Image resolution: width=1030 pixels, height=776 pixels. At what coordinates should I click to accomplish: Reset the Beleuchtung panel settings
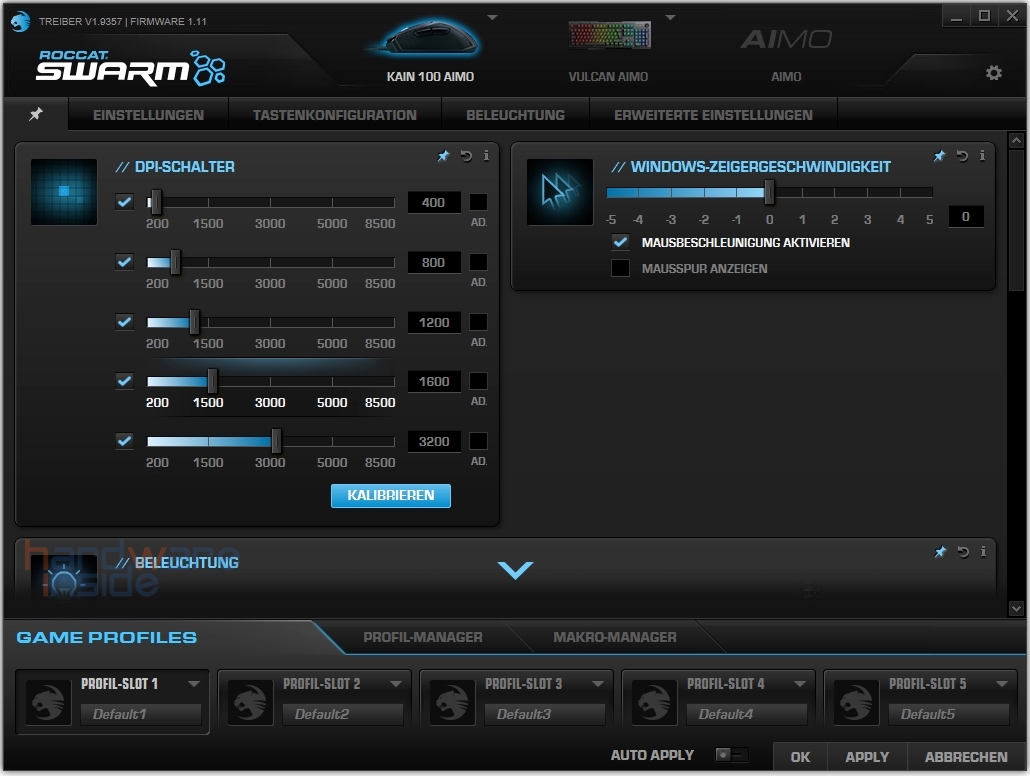tap(962, 552)
